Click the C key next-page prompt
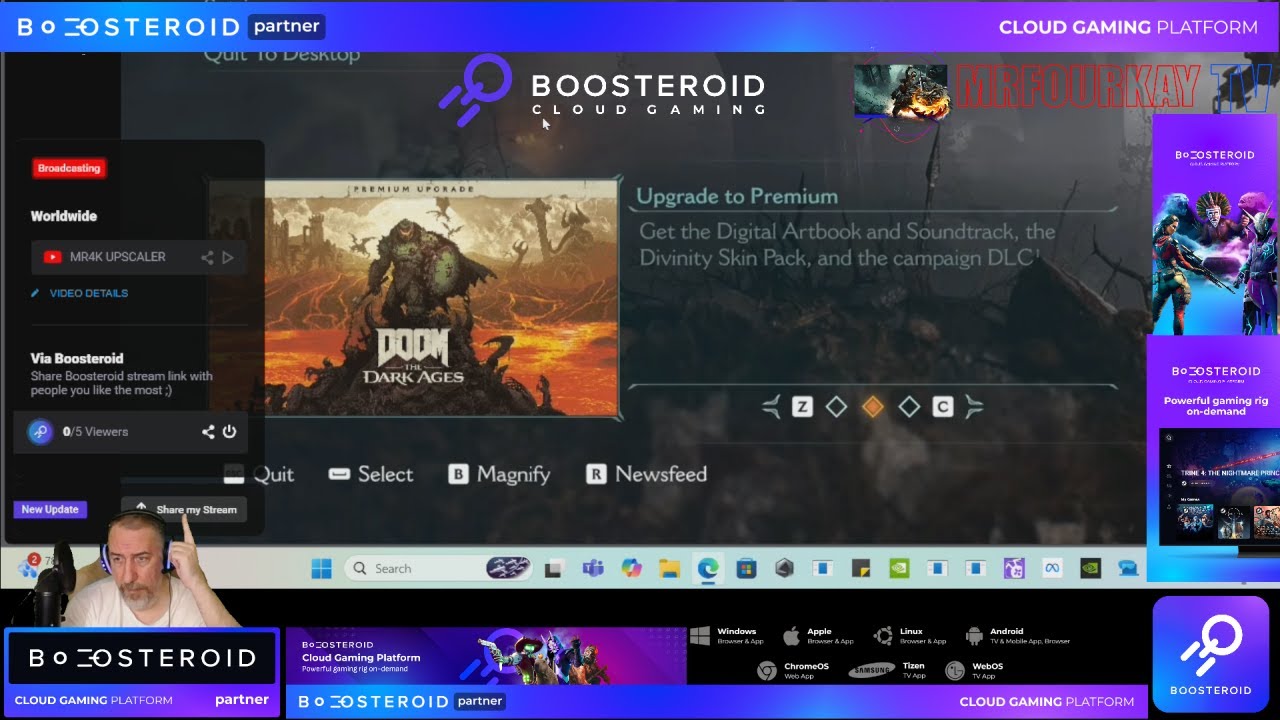 pos(942,407)
